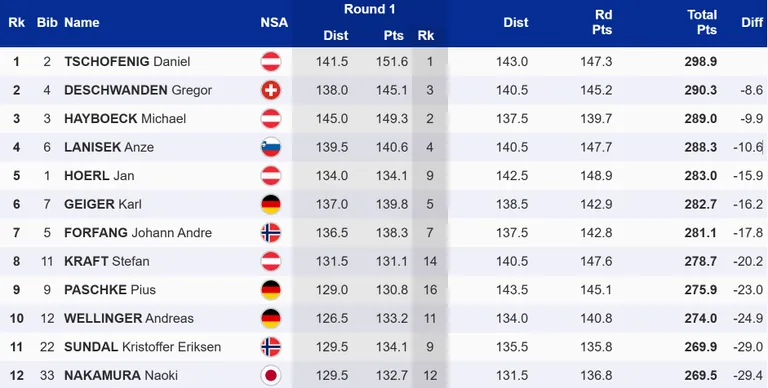Click Germany flag icon beside GEIGER Karl
Image resolution: width=768 pixels, height=388 pixels.
(x=270, y=204)
